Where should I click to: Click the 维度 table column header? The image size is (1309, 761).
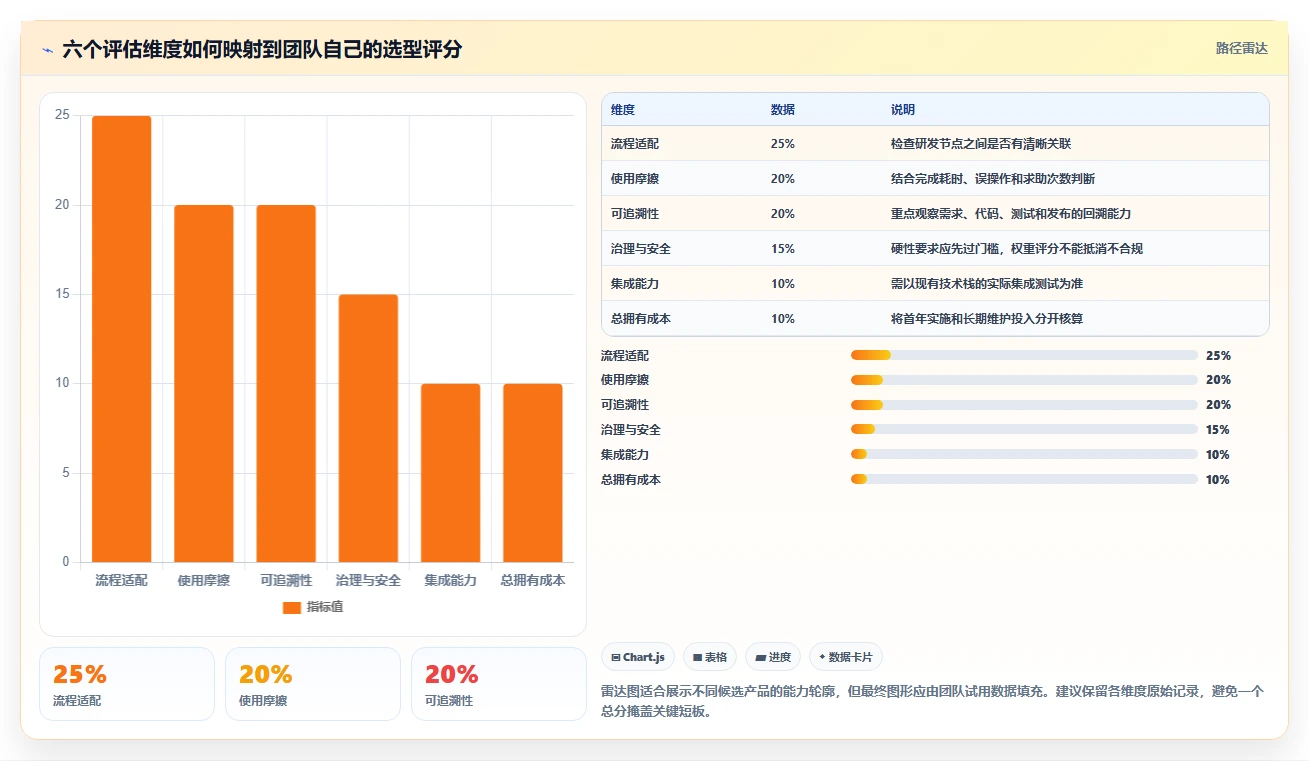623,110
